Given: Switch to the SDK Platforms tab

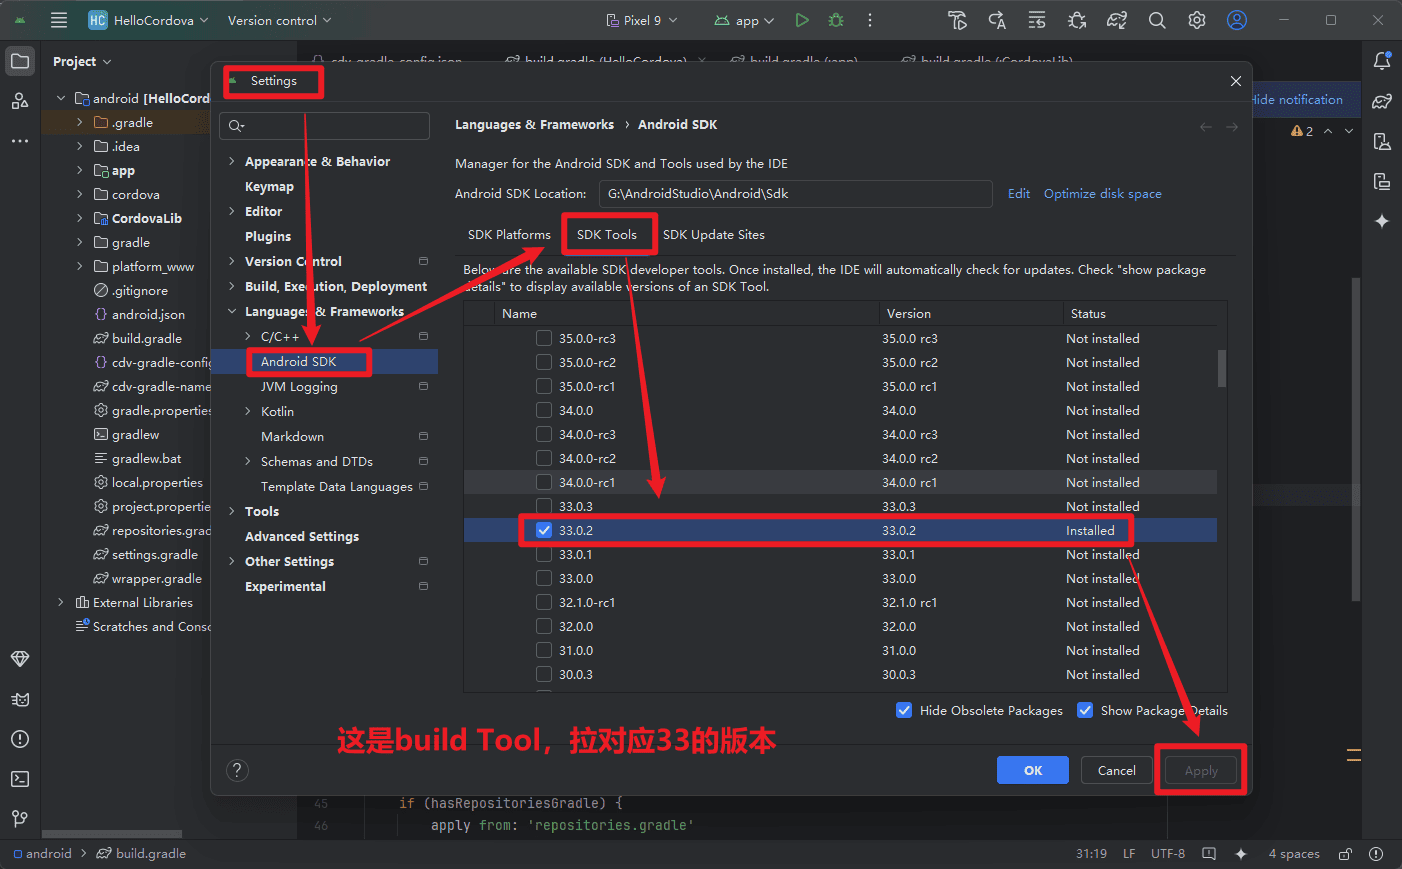Looking at the screenshot, I should [509, 234].
